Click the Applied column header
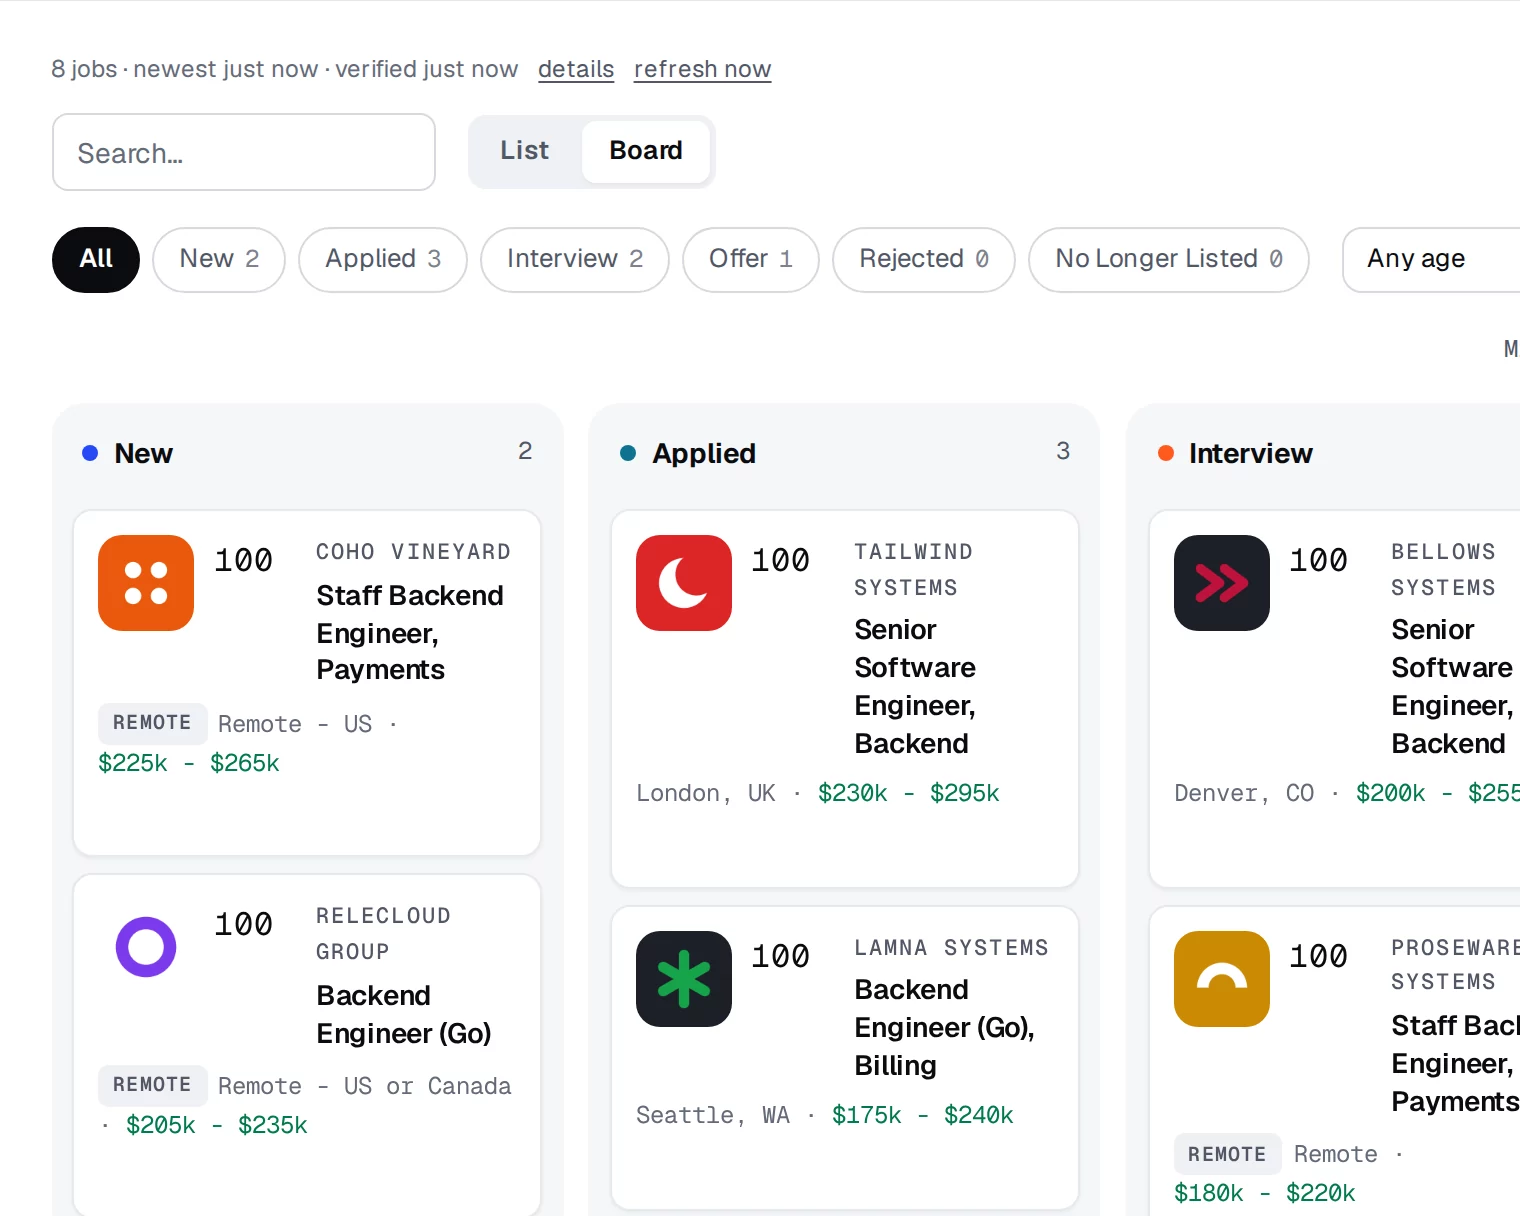The height and width of the screenshot is (1216, 1520). (704, 454)
